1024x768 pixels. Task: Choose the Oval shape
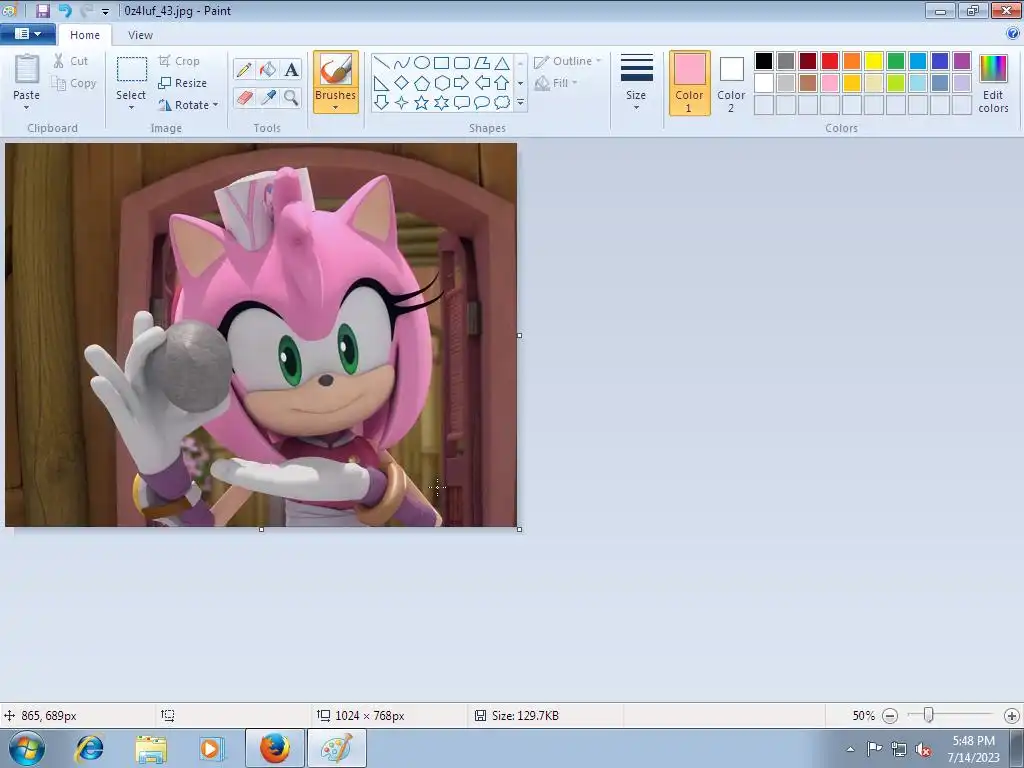(x=422, y=63)
